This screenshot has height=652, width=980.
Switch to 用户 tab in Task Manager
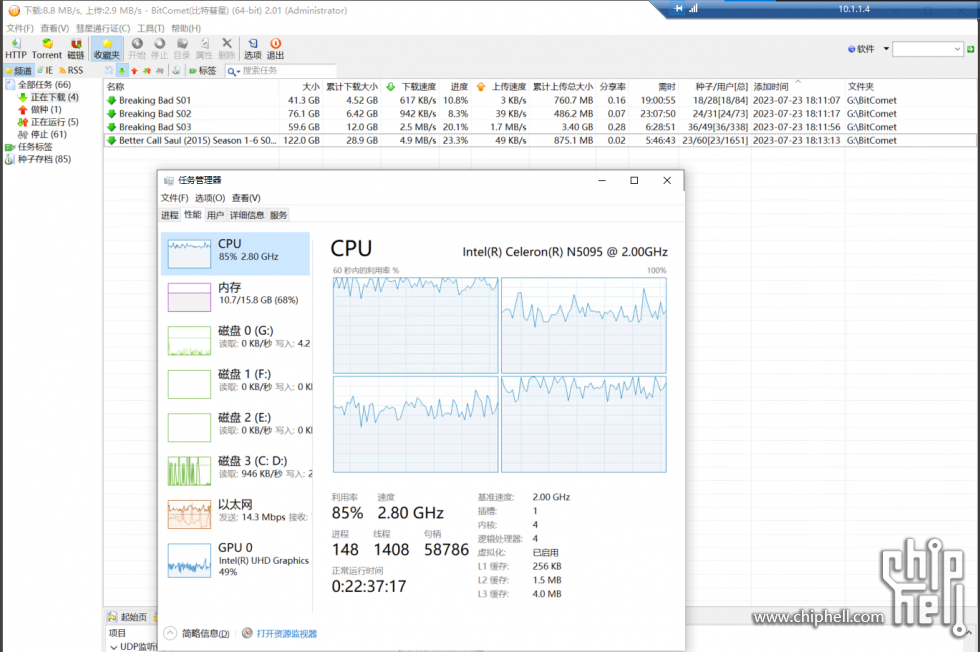(x=215, y=215)
